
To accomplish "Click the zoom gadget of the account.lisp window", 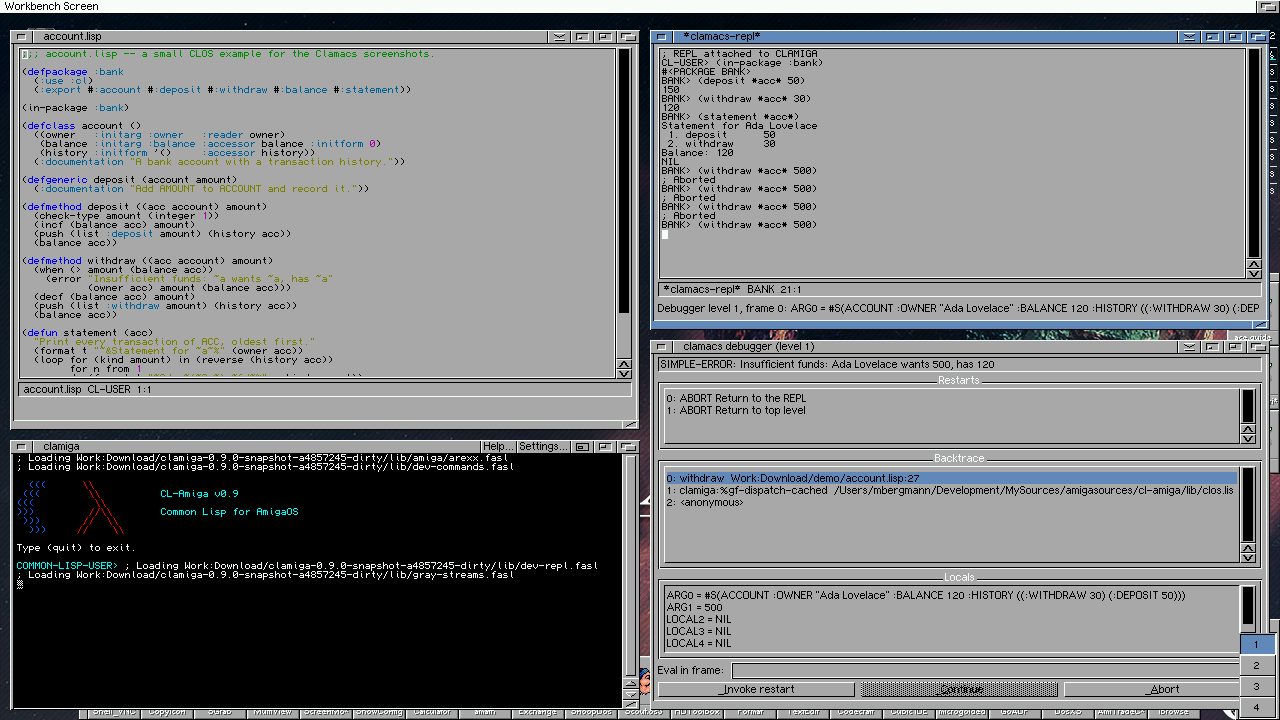I will pyautogui.click(x=605, y=37).
